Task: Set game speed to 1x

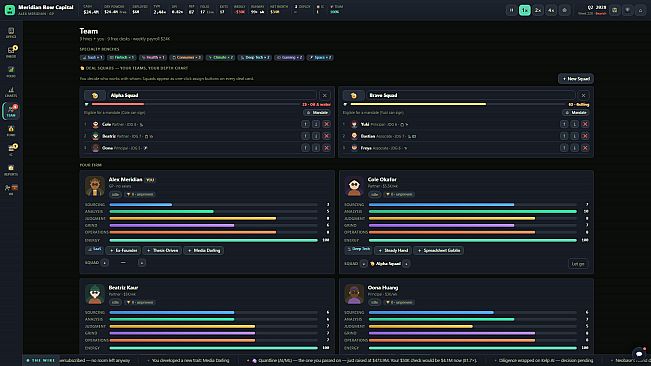Action: click(525, 10)
